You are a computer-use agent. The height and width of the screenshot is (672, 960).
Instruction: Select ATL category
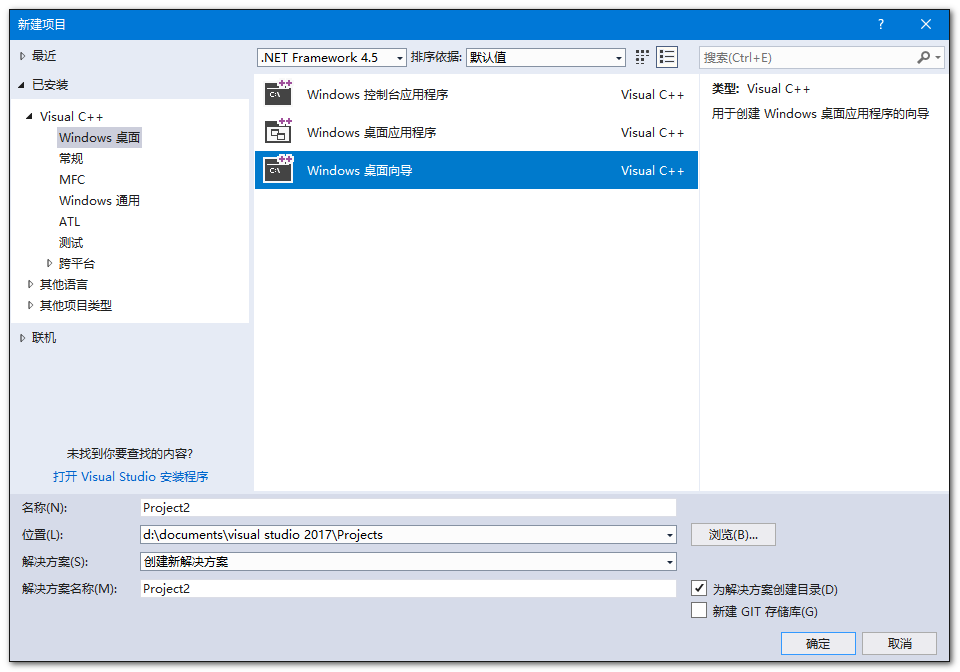(x=69, y=222)
